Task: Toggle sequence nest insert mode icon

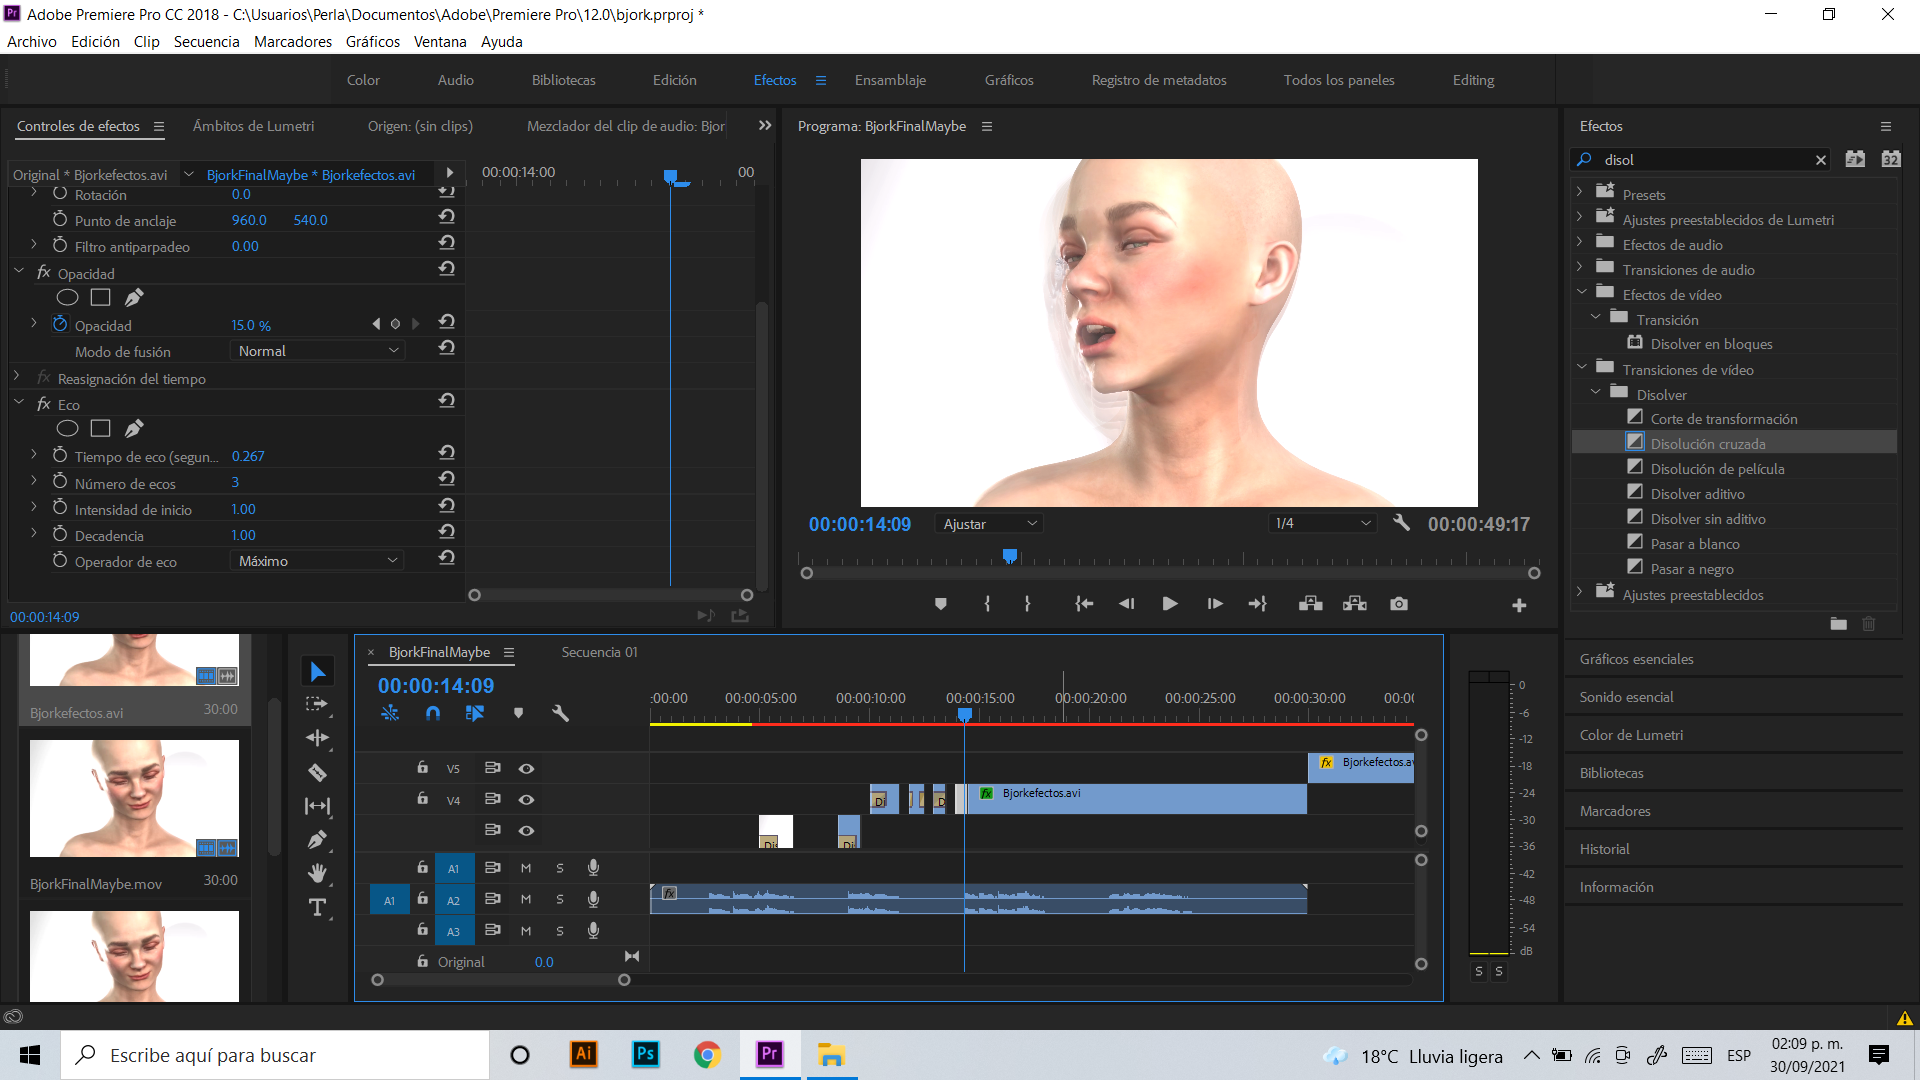Action: pos(390,713)
